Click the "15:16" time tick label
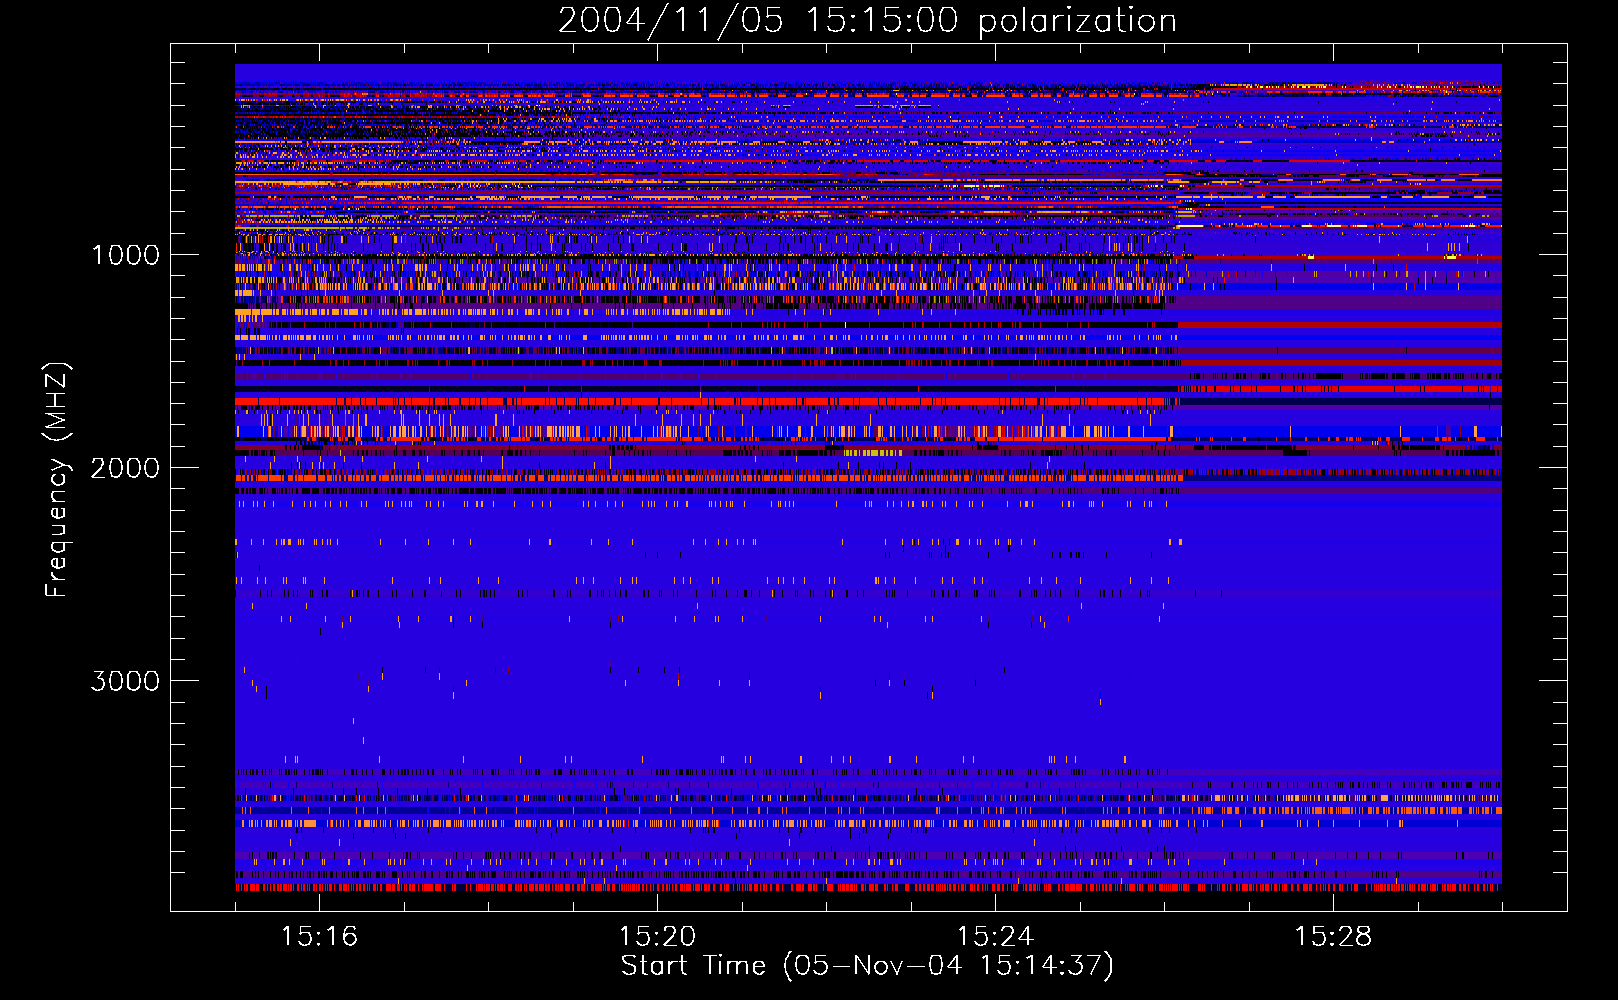 (319, 936)
